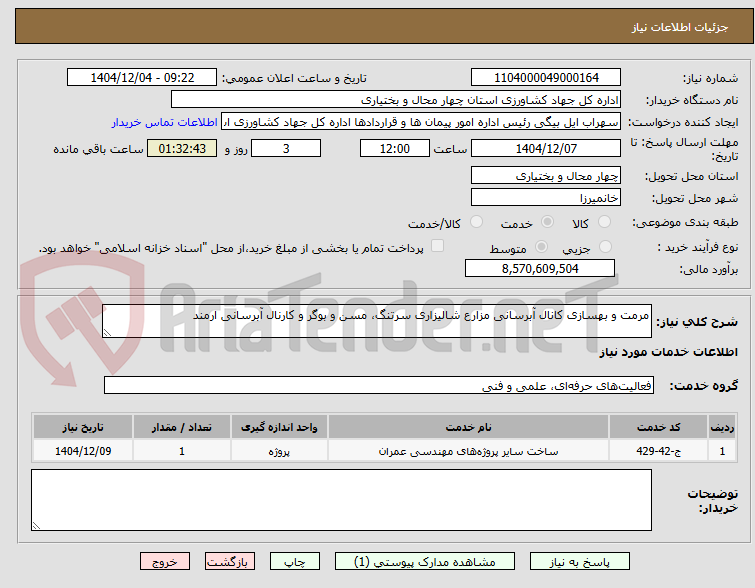Click the resize handle of the buyer notes textarea

point(37,525)
